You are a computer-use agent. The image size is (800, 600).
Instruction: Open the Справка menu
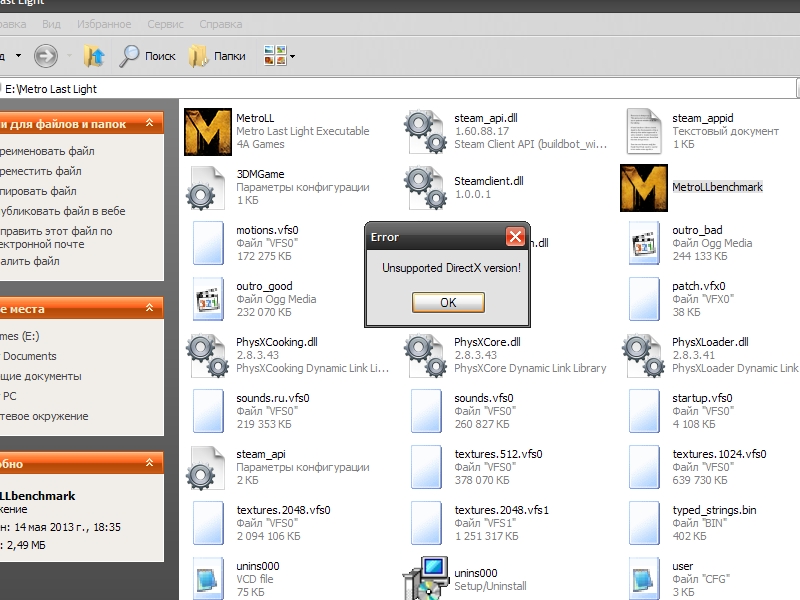point(220,24)
